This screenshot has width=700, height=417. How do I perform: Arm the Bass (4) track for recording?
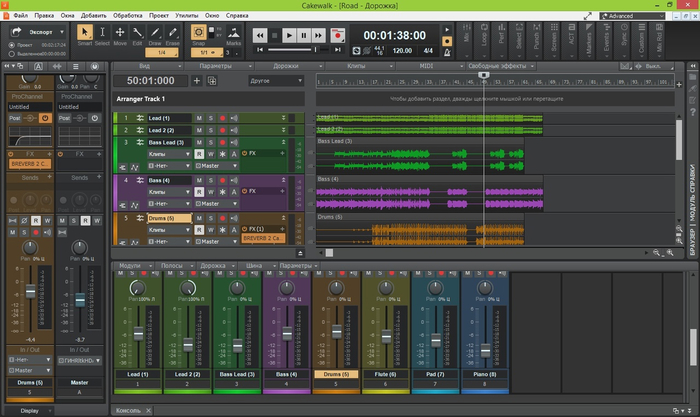[222, 180]
